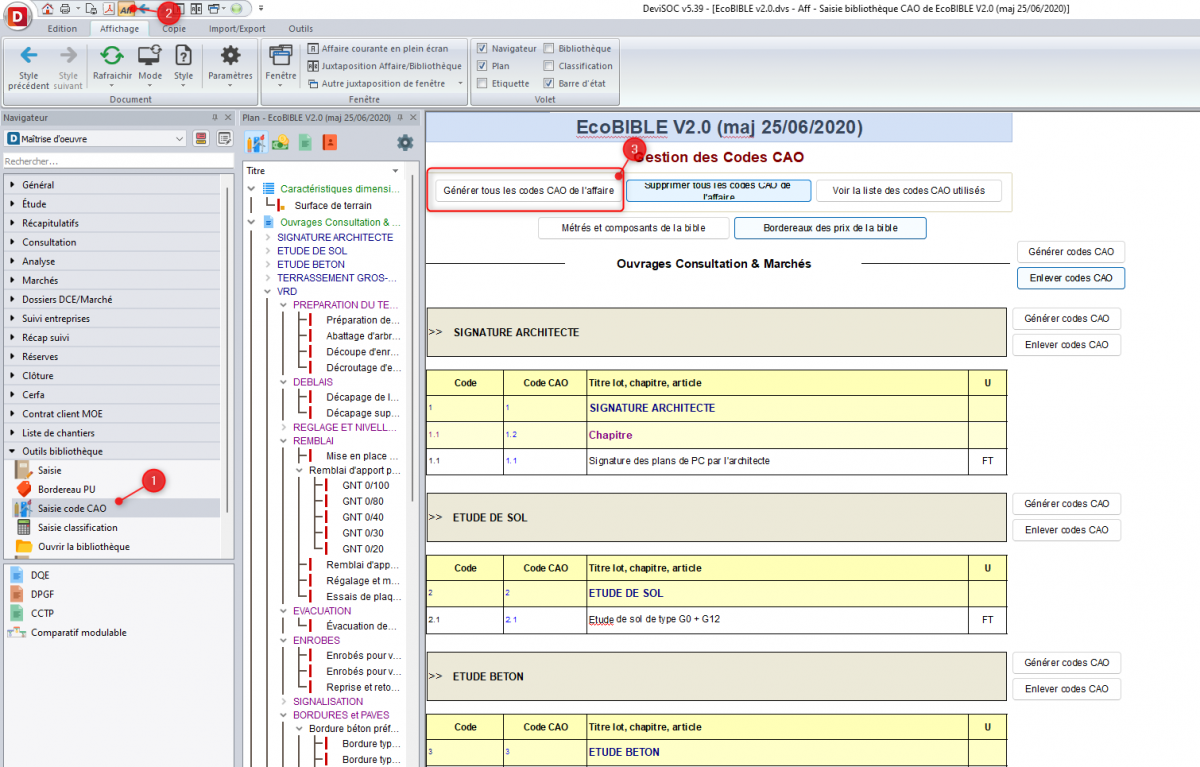Click the PDF export icon in title bar
1200x767 pixels.
(x=109, y=8)
